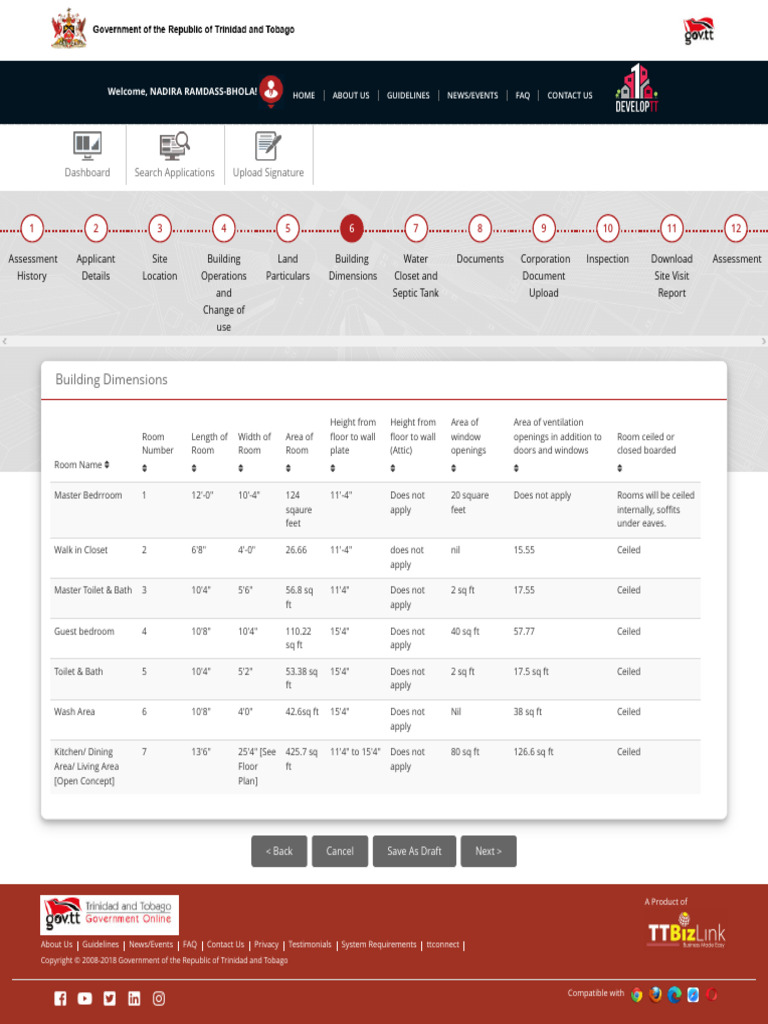Click the Chrome browser compatibility icon
Image resolution: width=768 pixels, height=1024 pixels.
(x=637, y=995)
